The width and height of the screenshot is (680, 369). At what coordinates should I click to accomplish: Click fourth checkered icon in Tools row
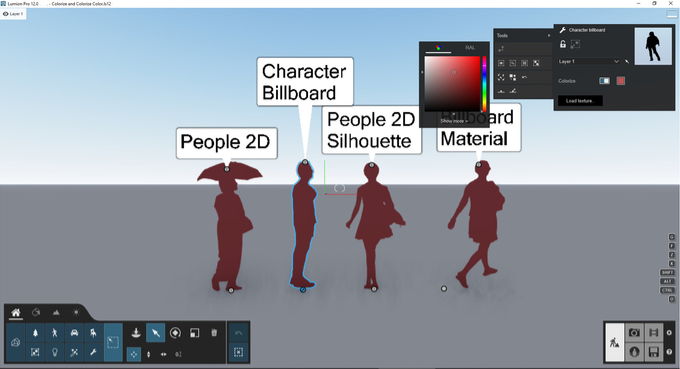tap(536, 63)
